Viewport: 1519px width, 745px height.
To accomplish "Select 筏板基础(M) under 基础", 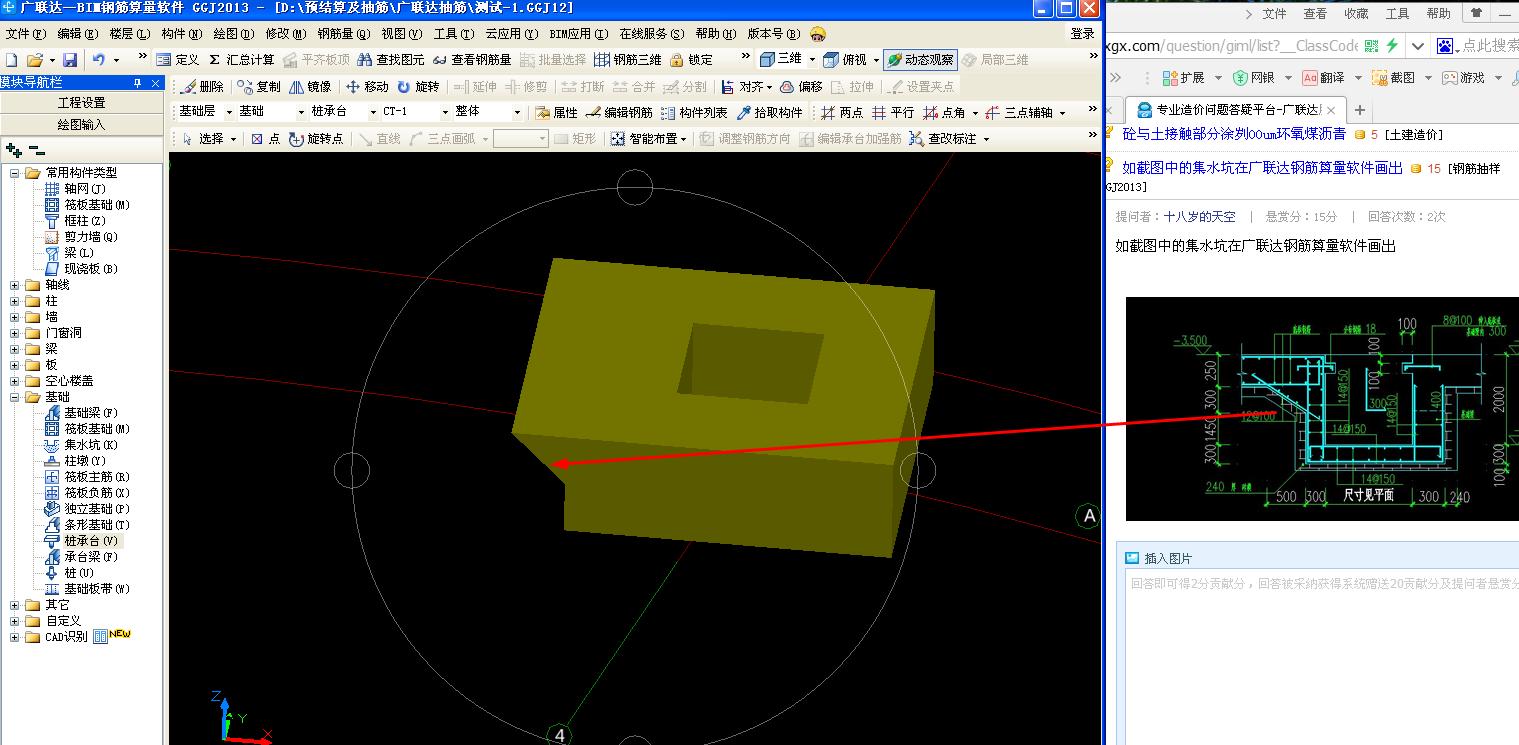I will pos(96,429).
